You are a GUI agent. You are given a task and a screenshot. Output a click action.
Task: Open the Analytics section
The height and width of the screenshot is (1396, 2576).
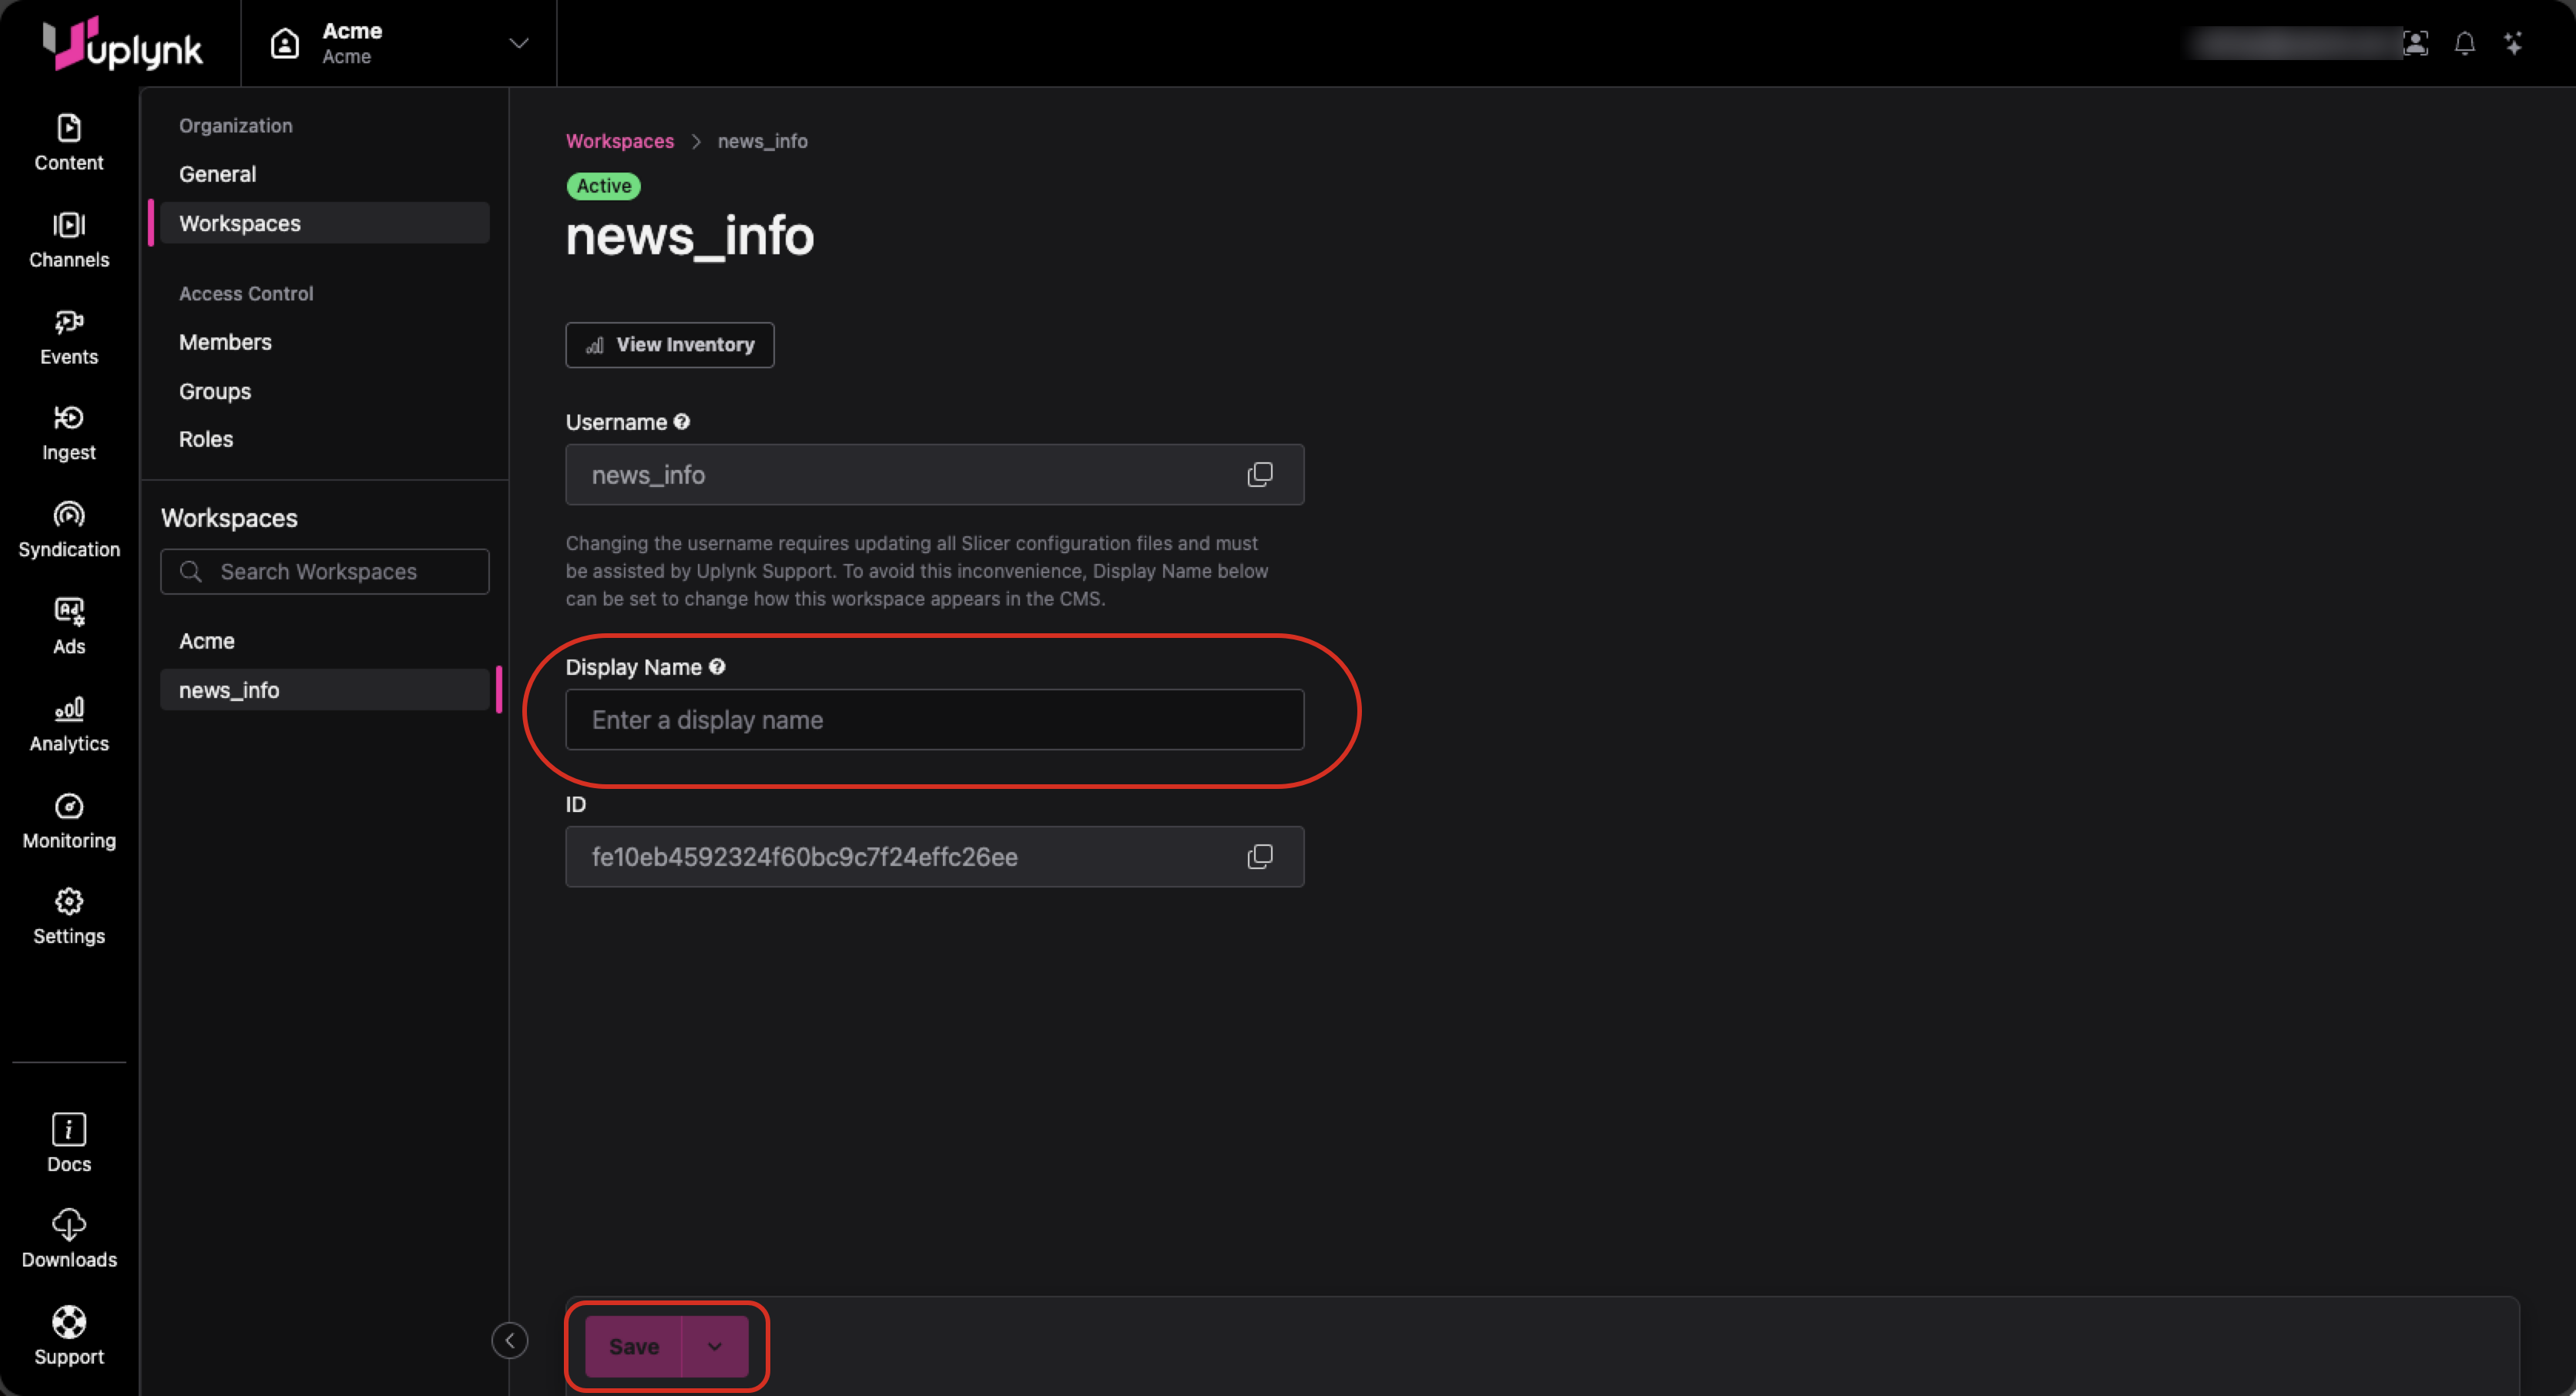[x=69, y=724]
